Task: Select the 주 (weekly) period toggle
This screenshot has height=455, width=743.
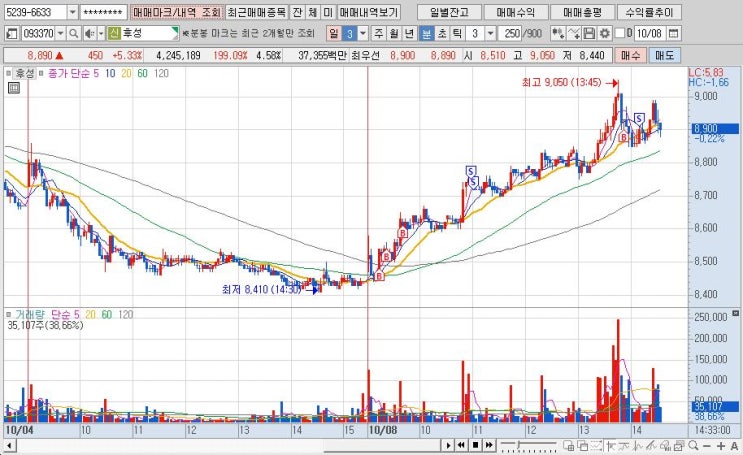Action: [x=378, y=34]
